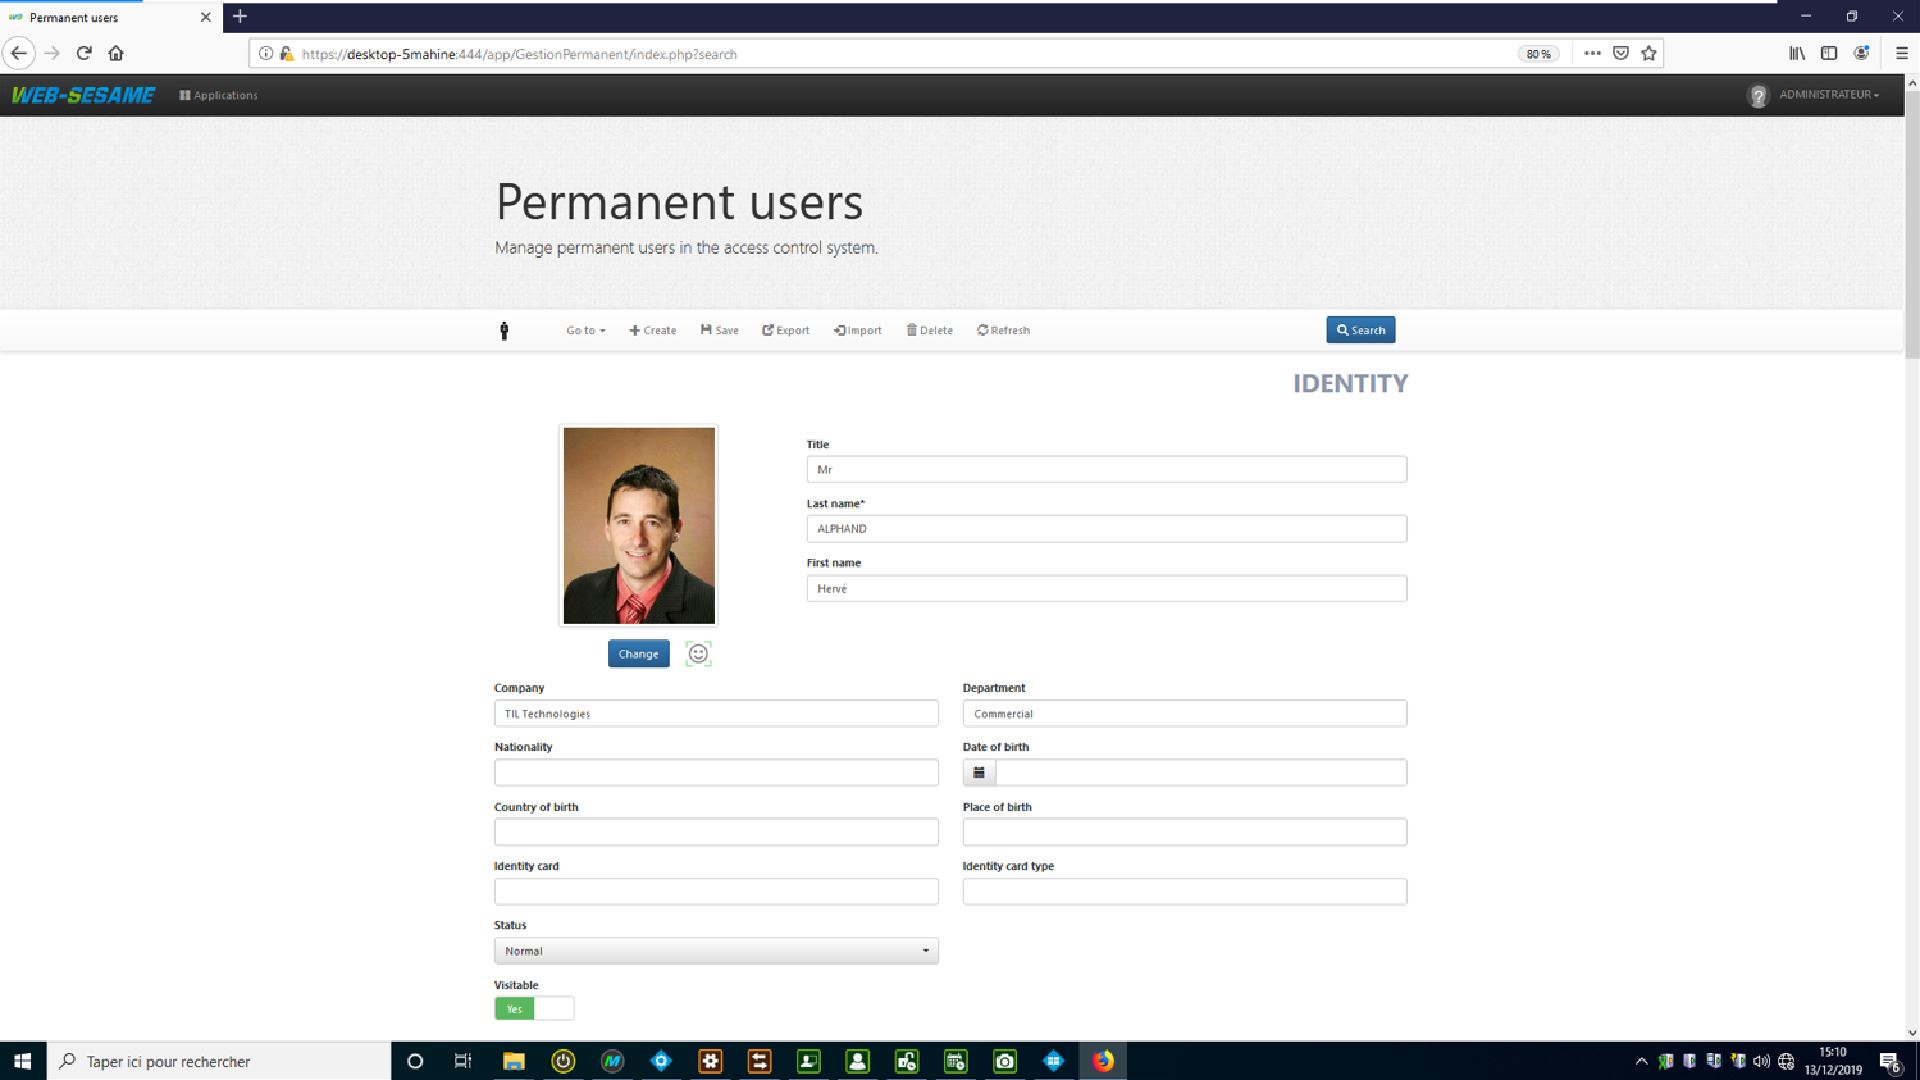Edit the First name field
1920x1080 pixels.
(1106, 588)
